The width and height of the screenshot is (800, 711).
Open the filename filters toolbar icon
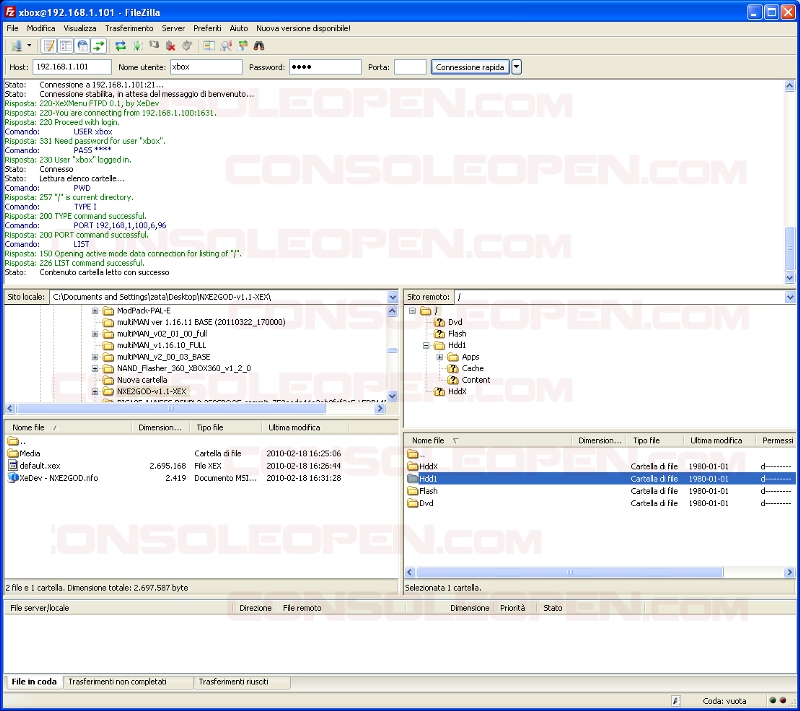click(209, 46)
